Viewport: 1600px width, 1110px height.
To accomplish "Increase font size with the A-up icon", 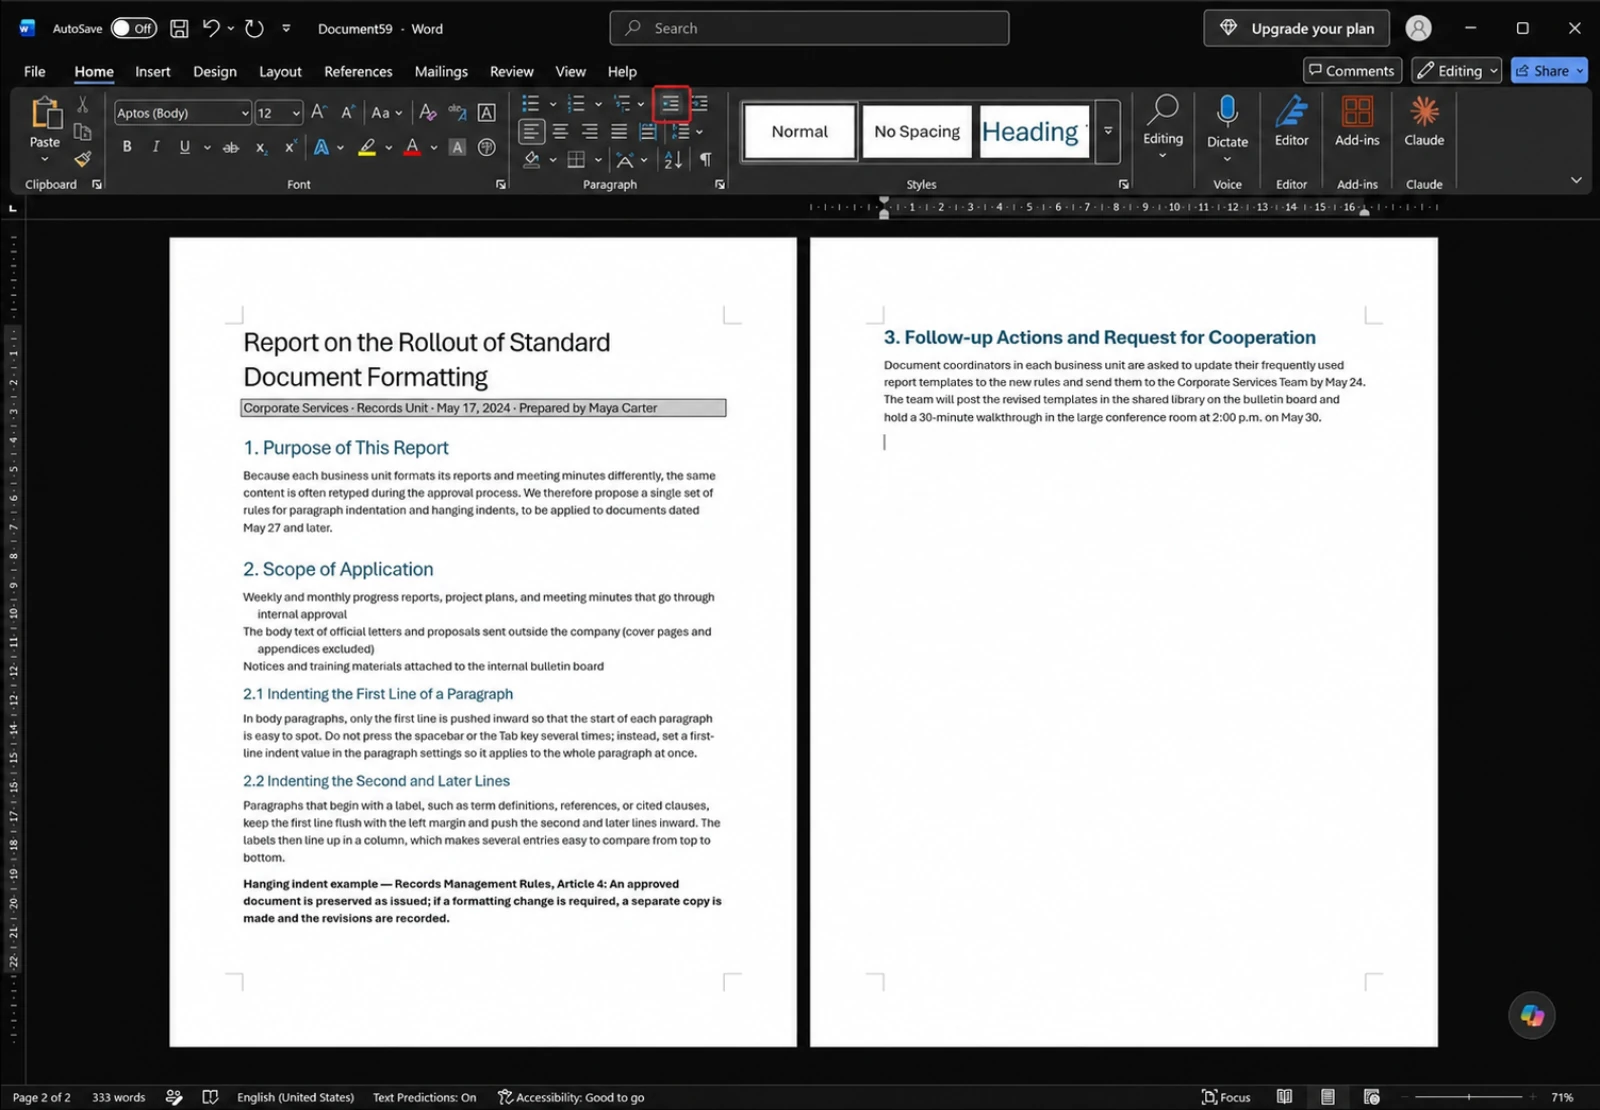I will coord(318,113).
